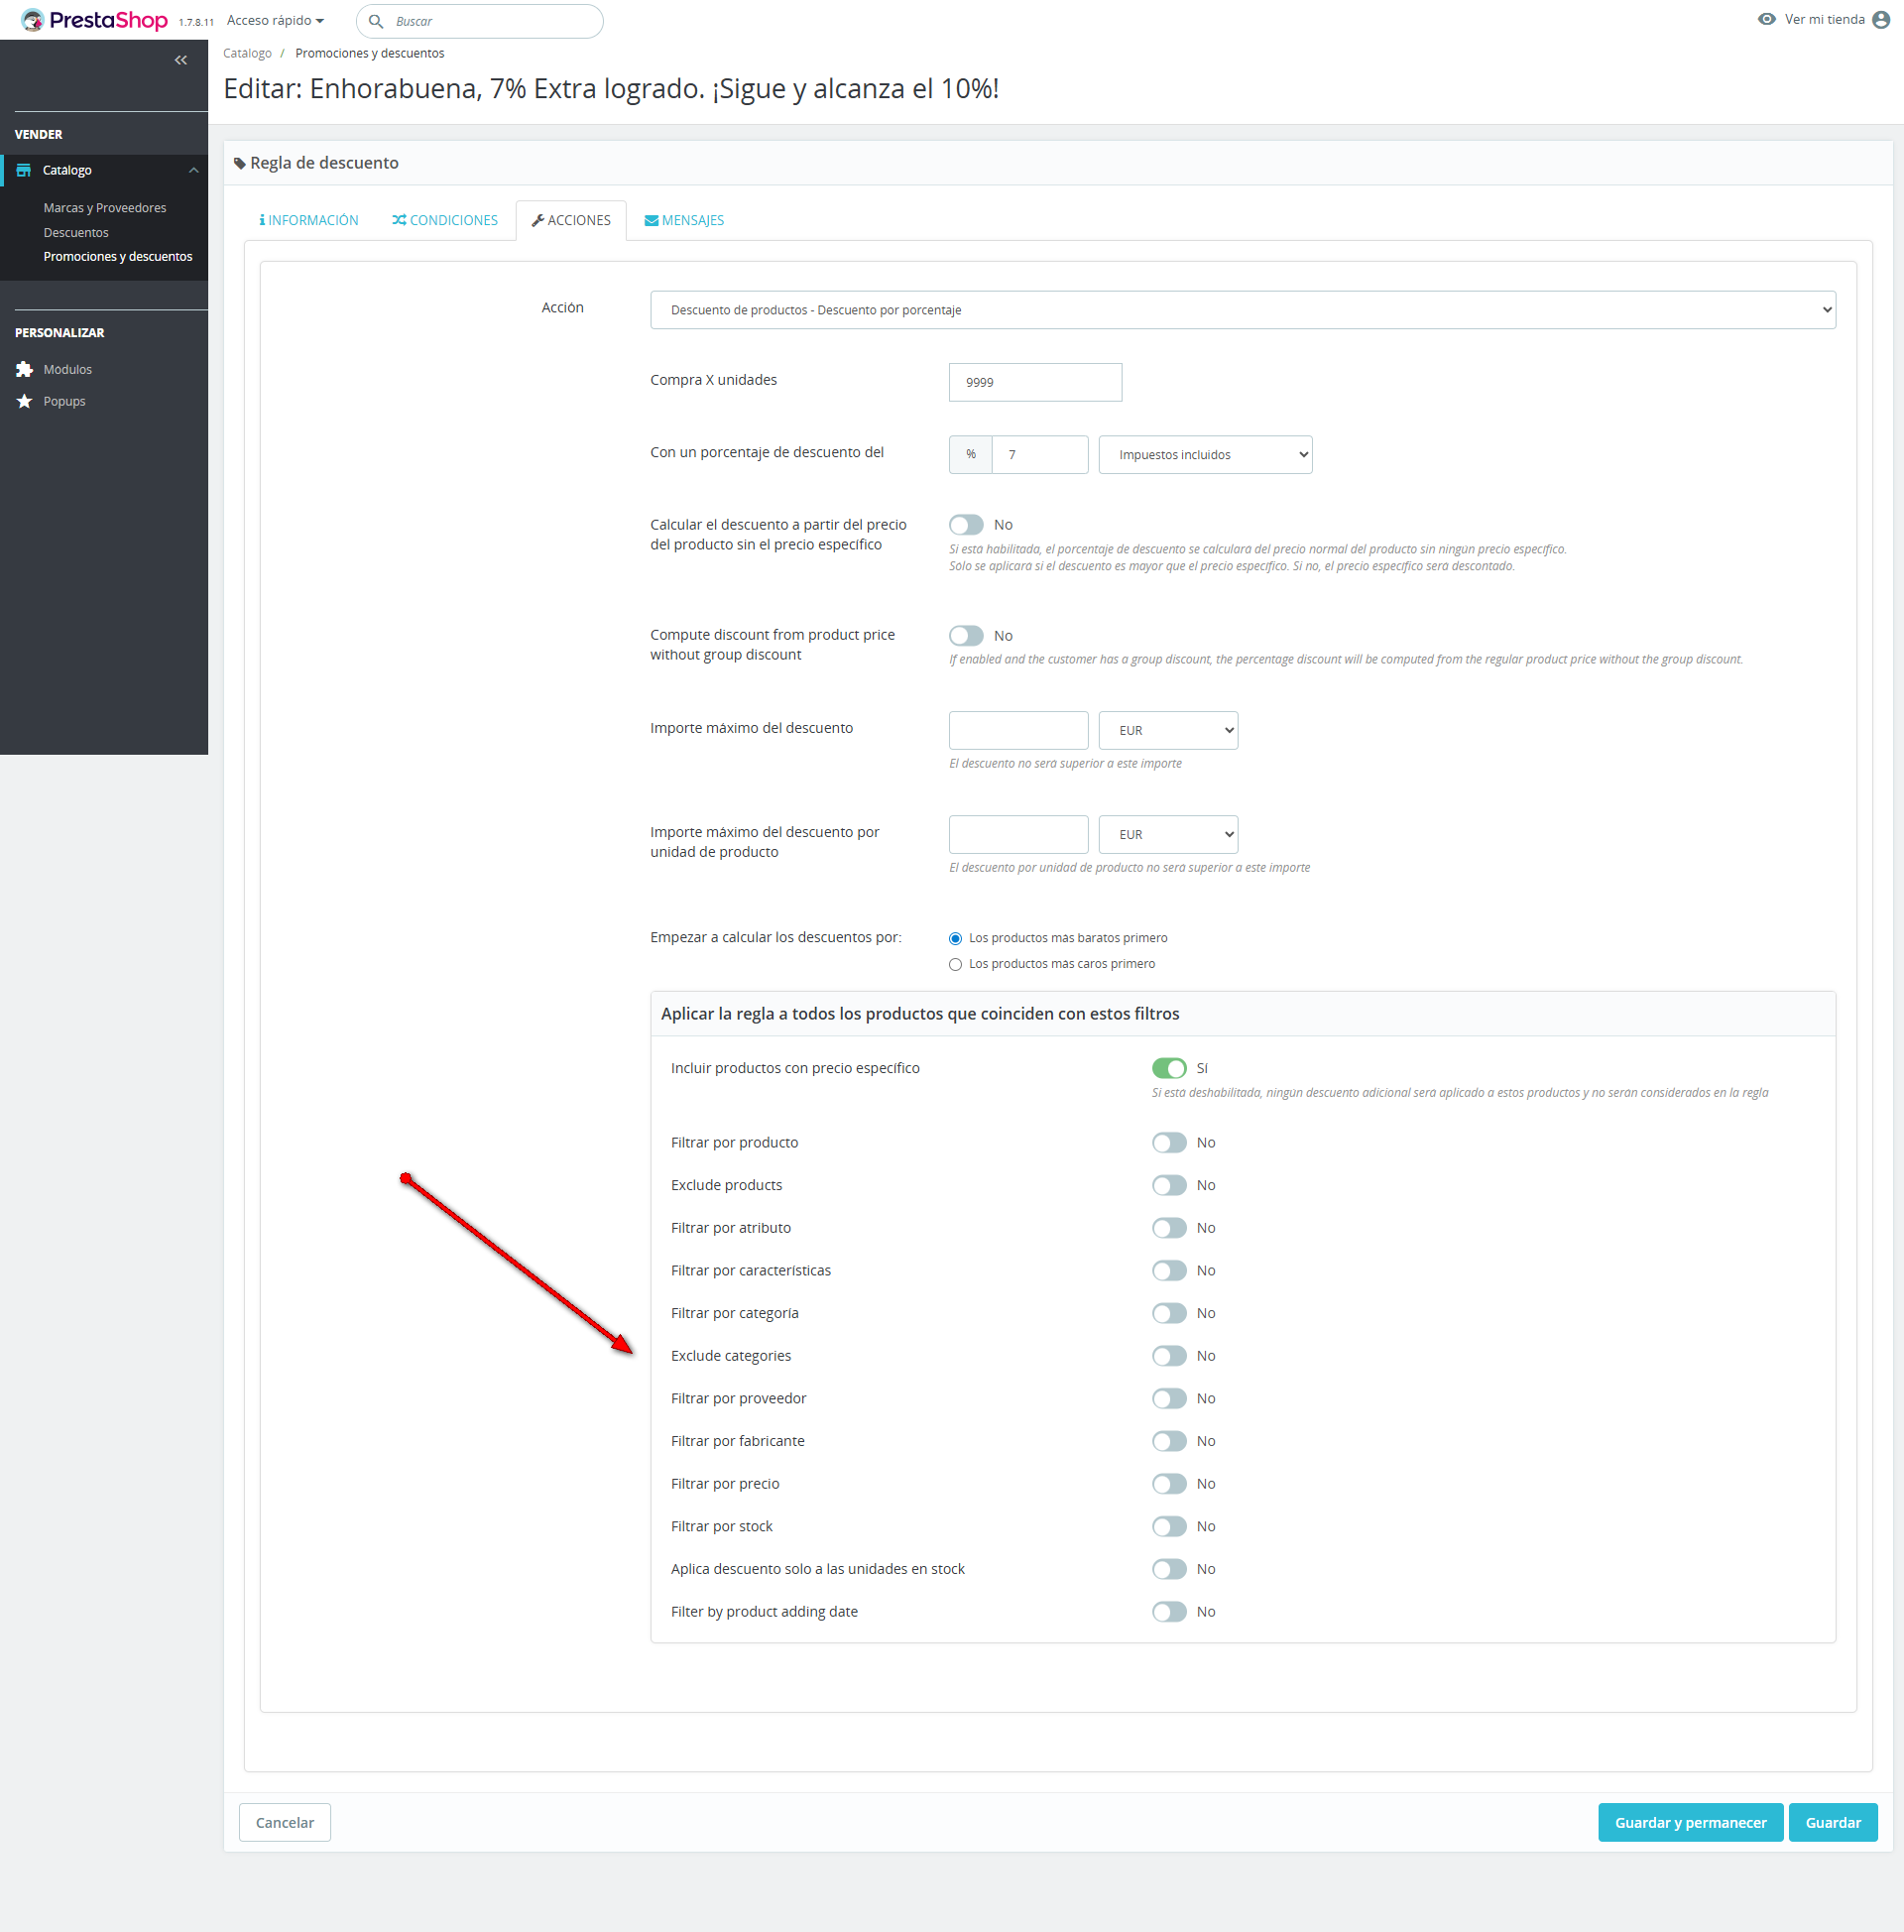Click the Modulos puzzle-piece icon
The width and height of the screenshot is (1904, 1932).
click(x=25, y=369)
